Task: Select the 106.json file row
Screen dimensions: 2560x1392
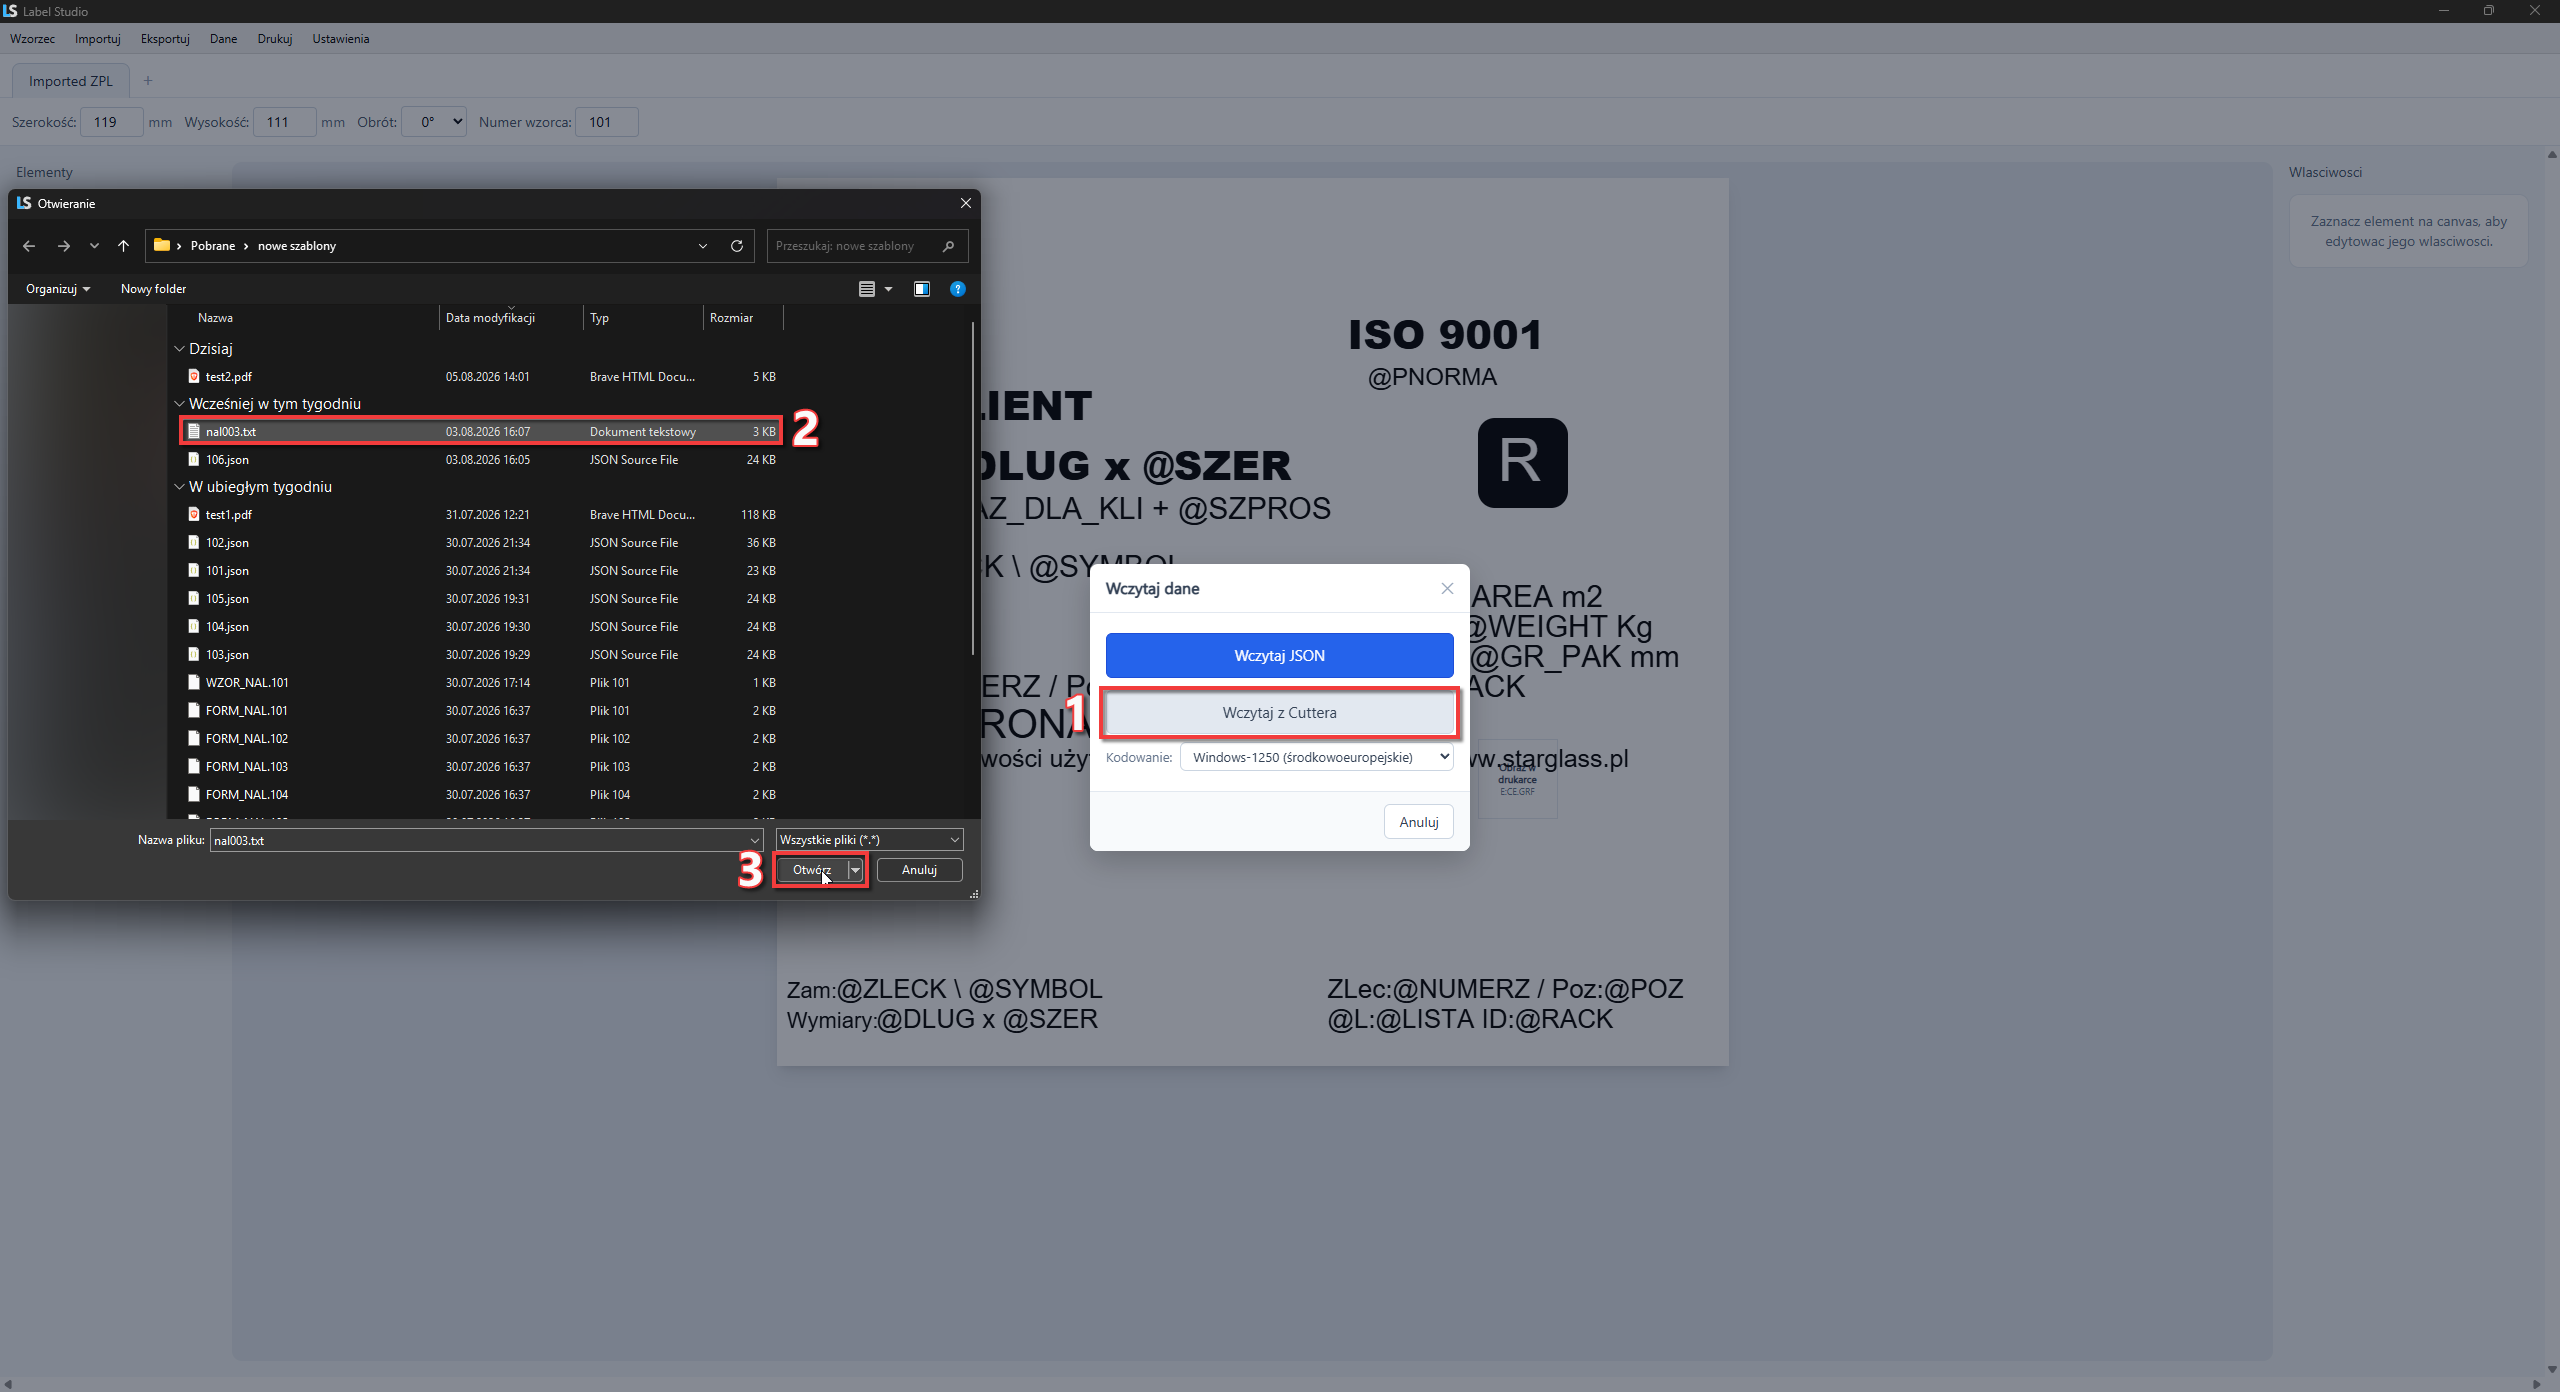Action: 481,460
